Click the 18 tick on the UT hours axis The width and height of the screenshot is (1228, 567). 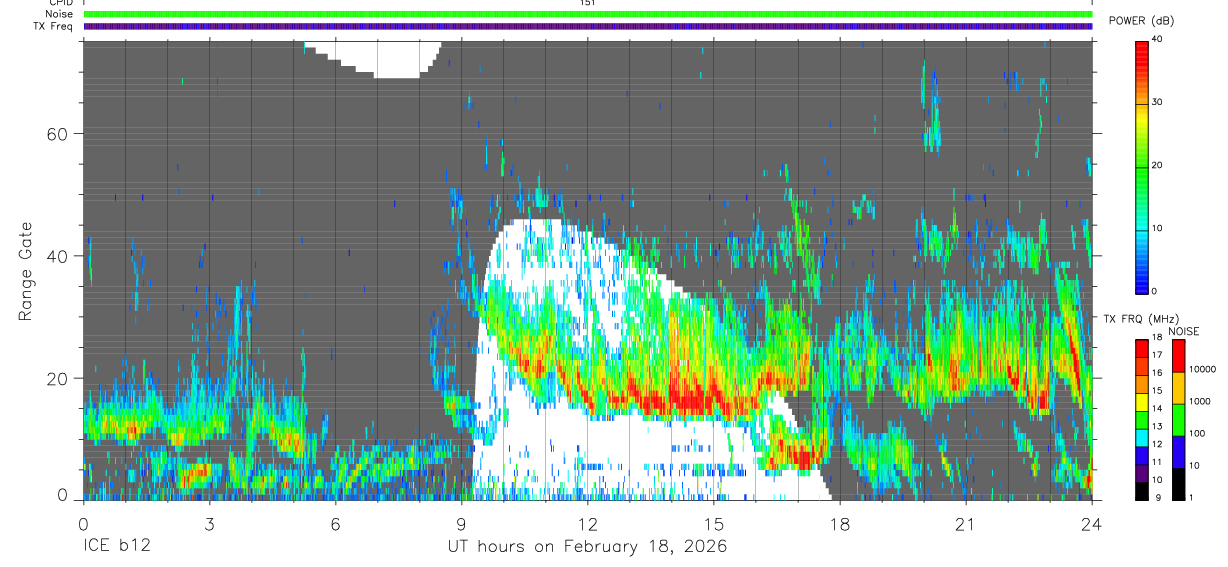click(x=840, y=524)
